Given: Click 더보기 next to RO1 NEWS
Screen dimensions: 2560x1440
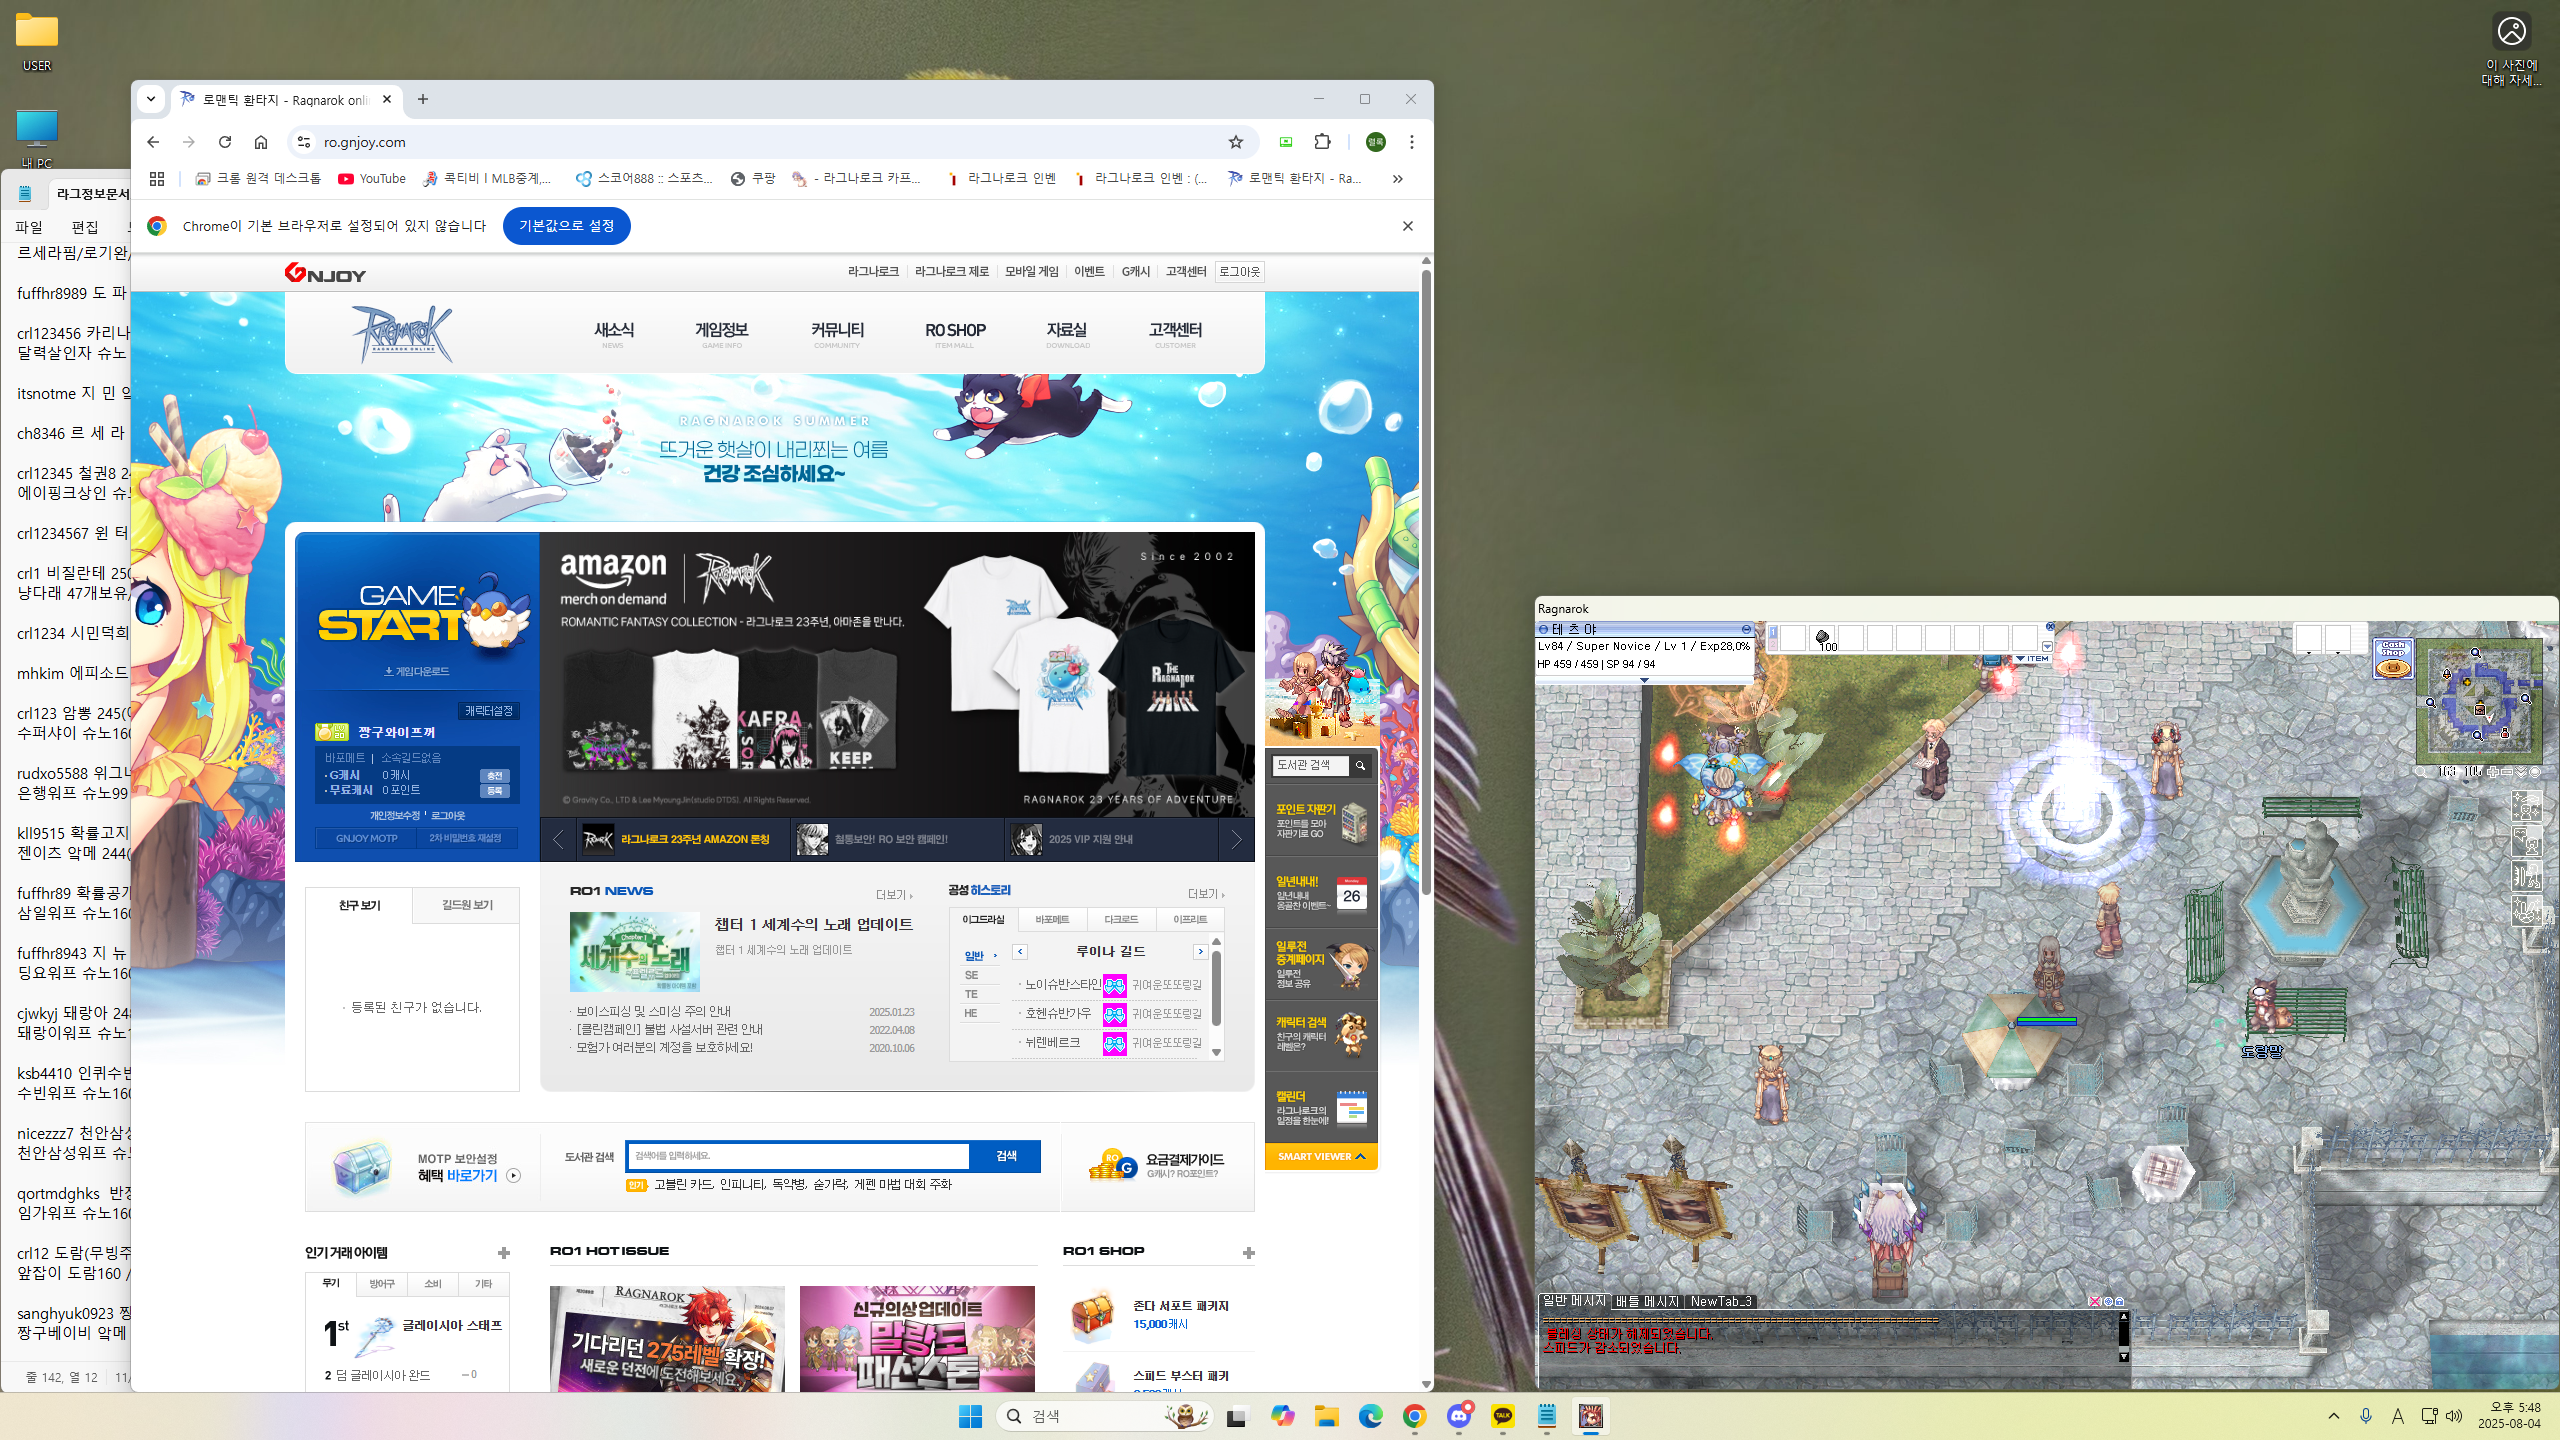Looking at the screenshot, I should coord(893,894).
